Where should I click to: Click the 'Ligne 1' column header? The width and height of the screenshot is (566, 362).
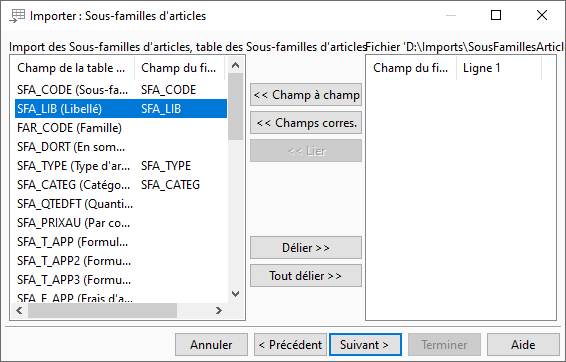coord(499,68)
